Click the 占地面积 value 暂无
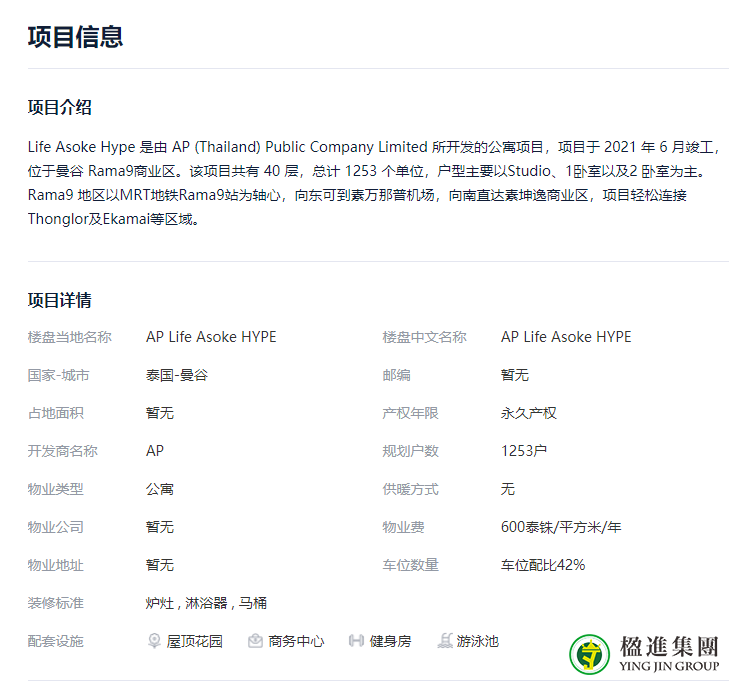 (x=160, y=413)
